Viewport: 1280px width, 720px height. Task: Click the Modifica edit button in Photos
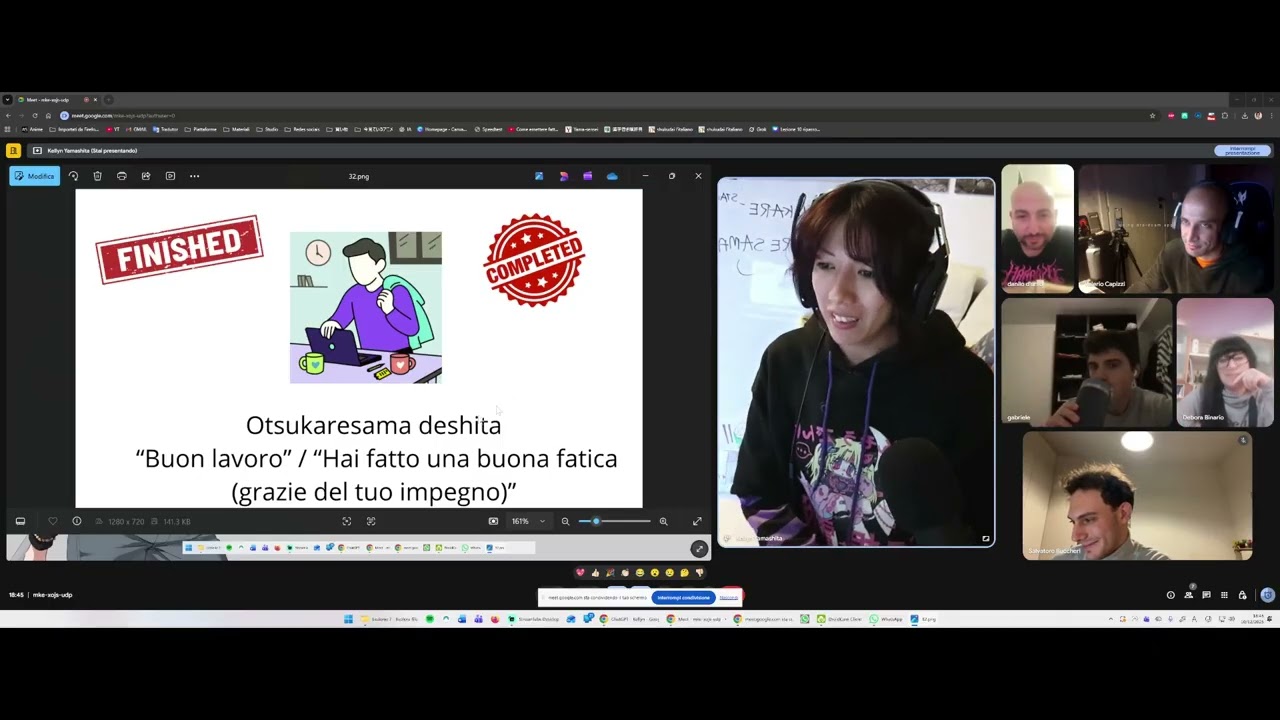click(35, 176)
